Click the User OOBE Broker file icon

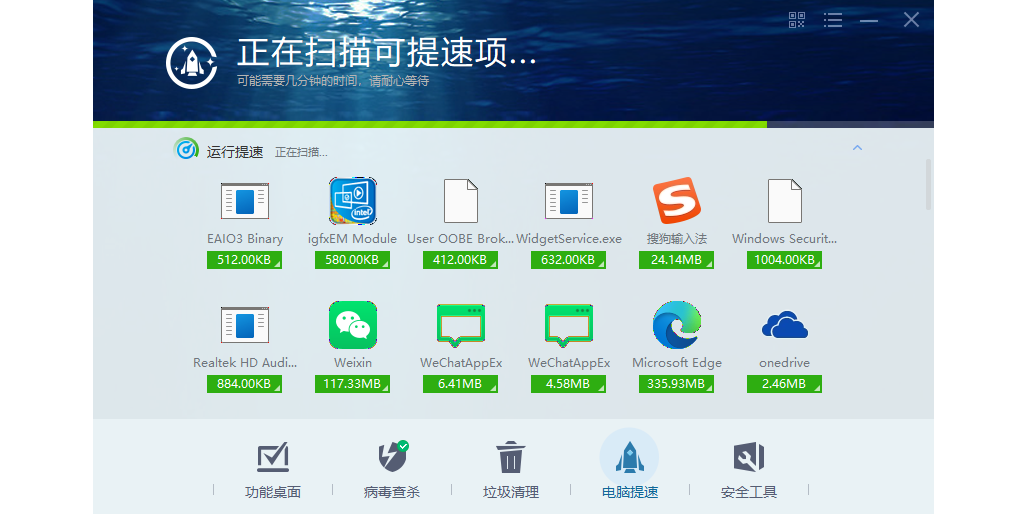[x=461, y=201]
